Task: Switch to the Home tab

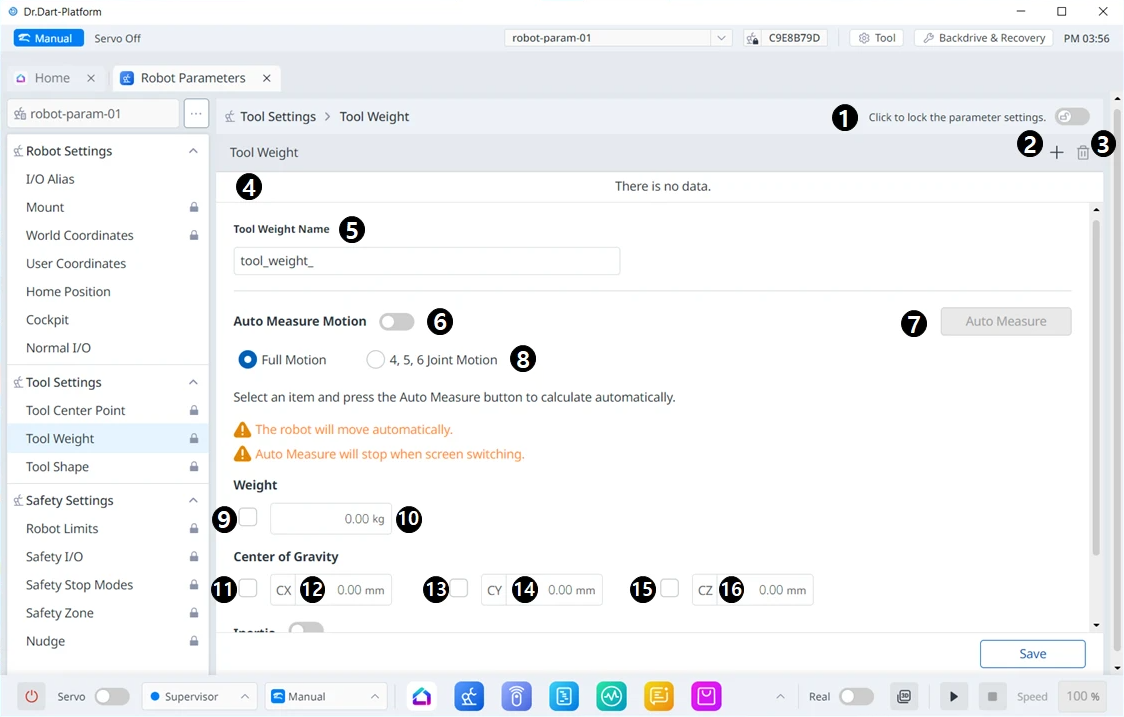Action: (x=52, y=78)
